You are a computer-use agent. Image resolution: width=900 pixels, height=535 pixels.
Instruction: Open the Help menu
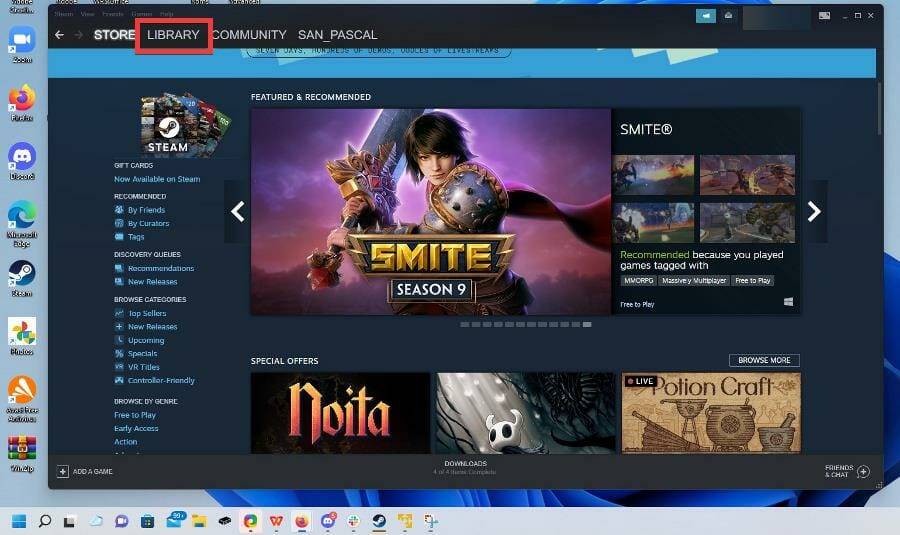point(166,14)
